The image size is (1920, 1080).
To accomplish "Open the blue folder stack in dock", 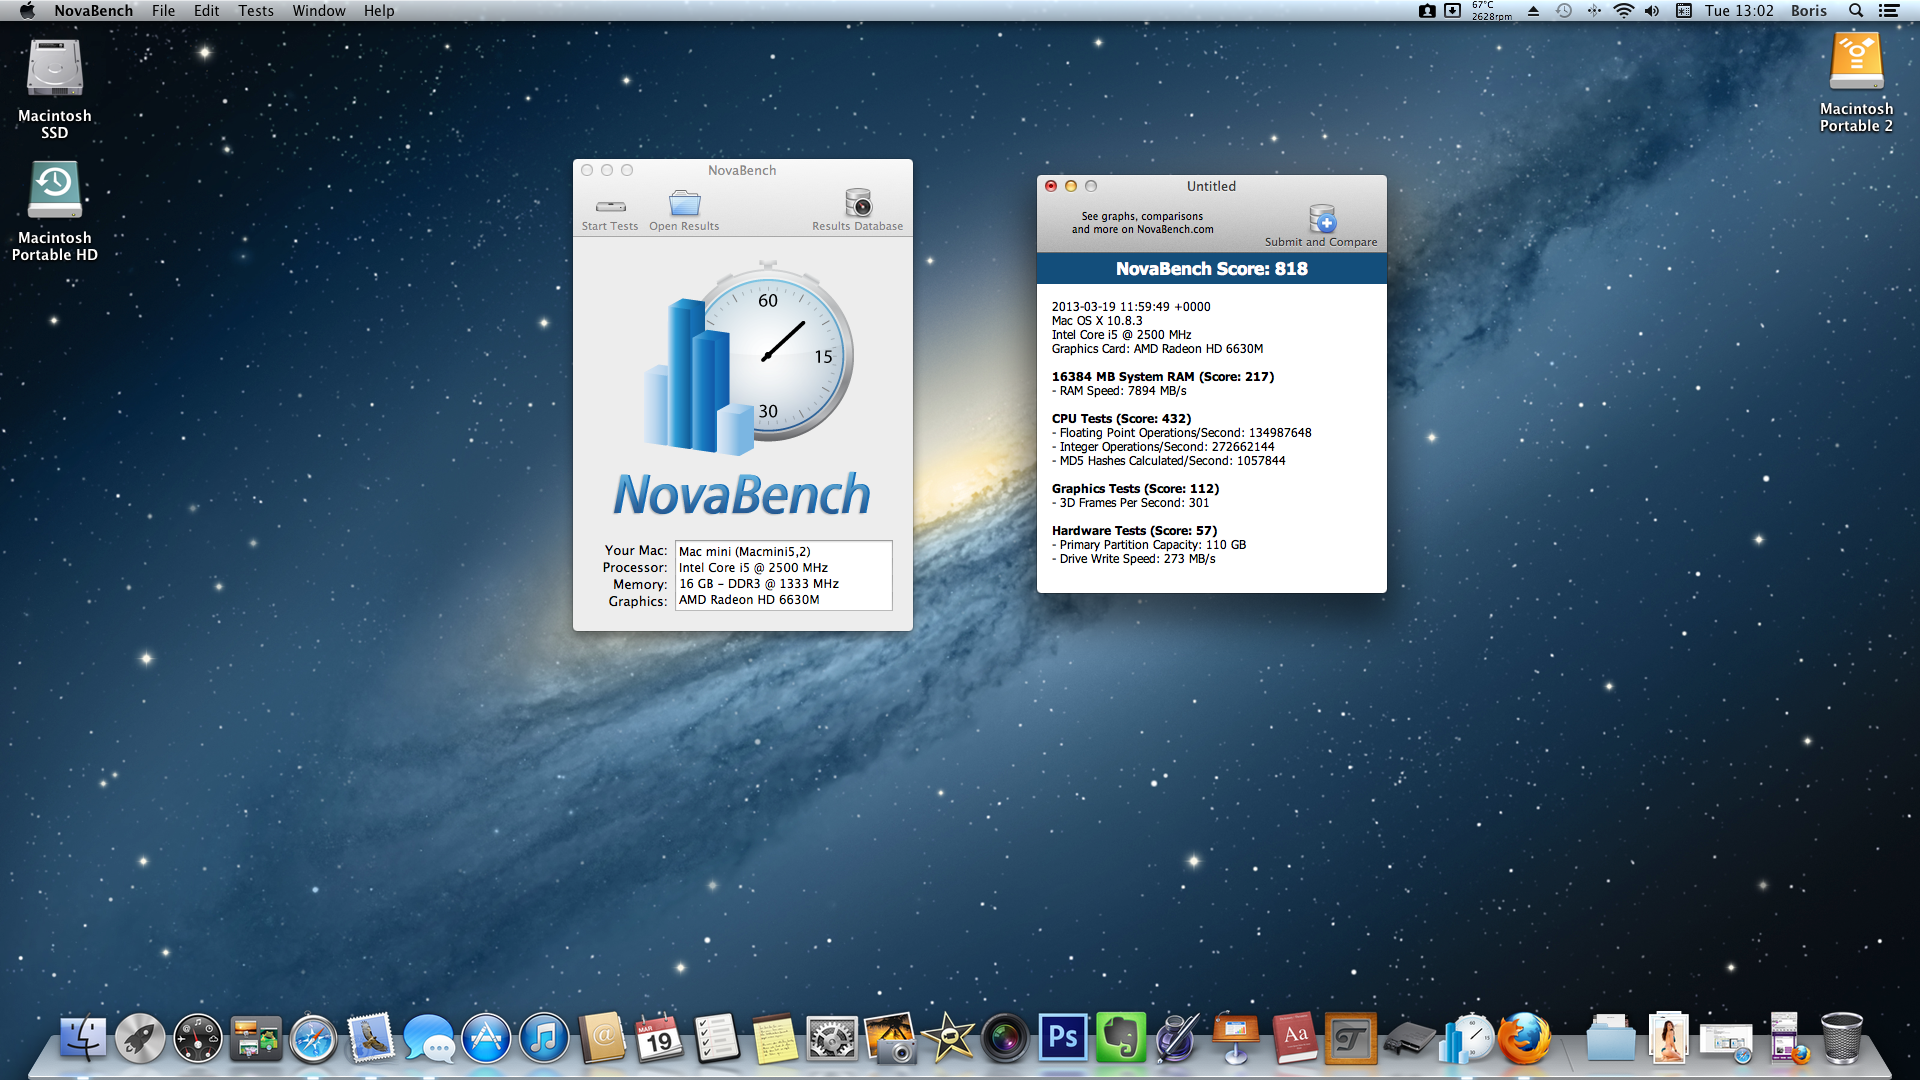I will pos(1611,1038).
